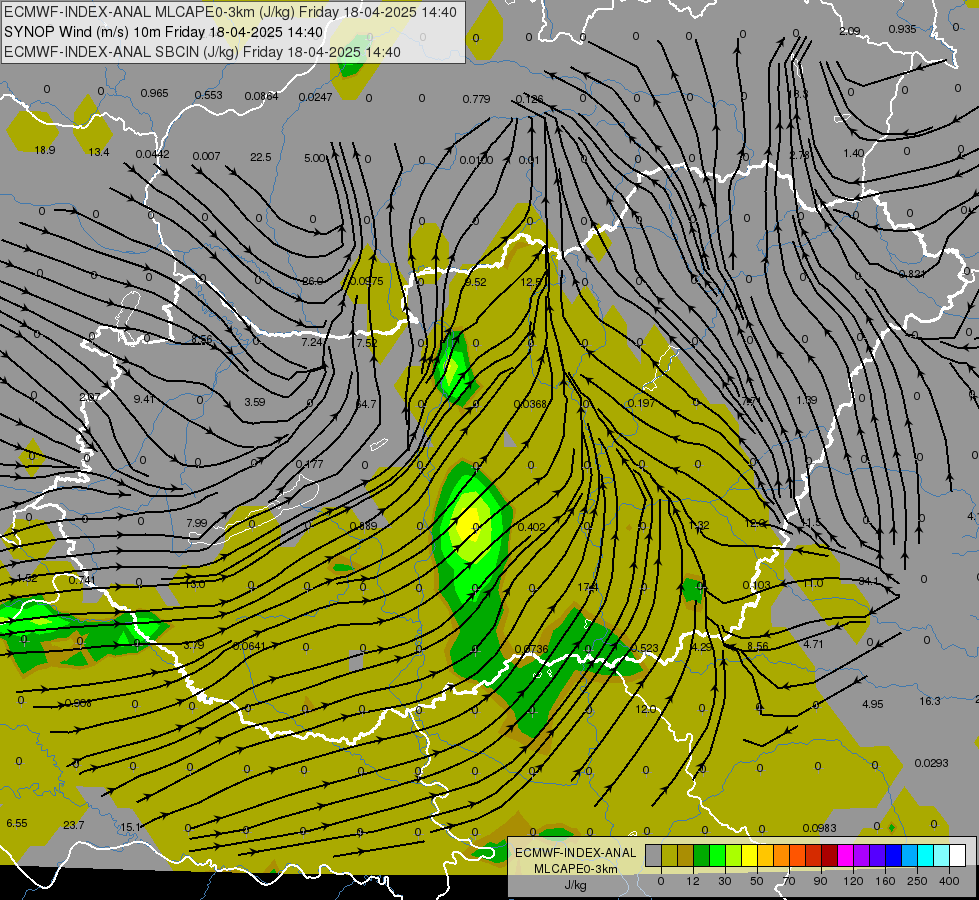Click the map value 0.935
This screenshot has height=900, width=979.
coord(902,29)
